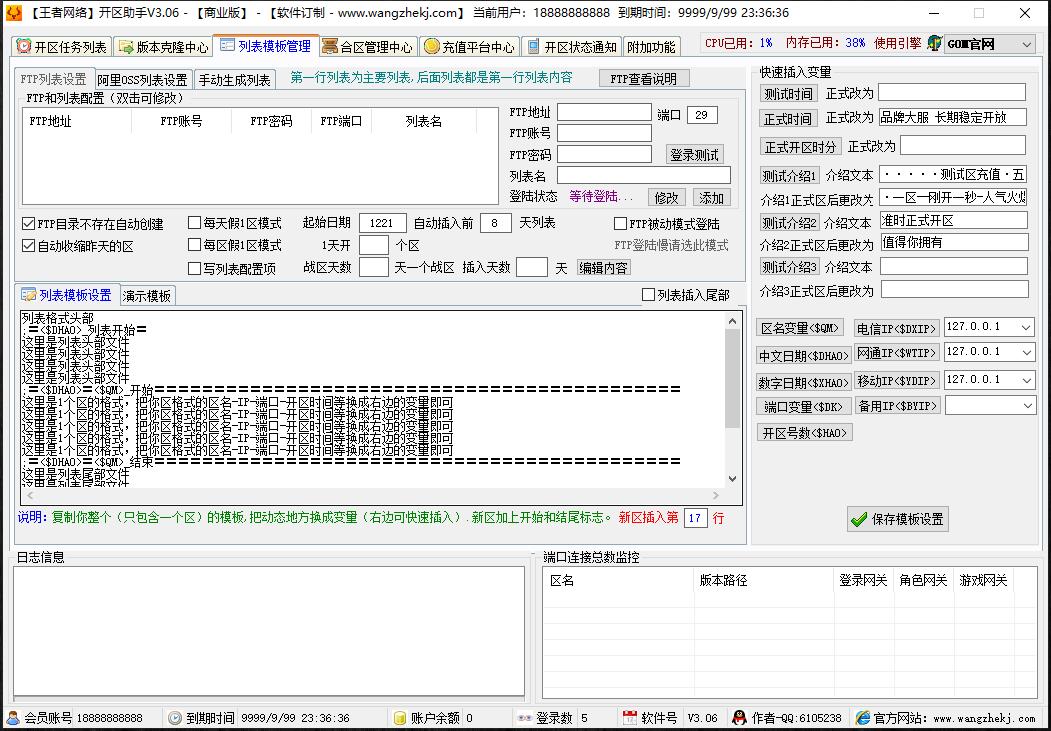This screenshot has height=731, width=1051.
Task: Click the 正式时间 variable button
Action: (788, 119)
